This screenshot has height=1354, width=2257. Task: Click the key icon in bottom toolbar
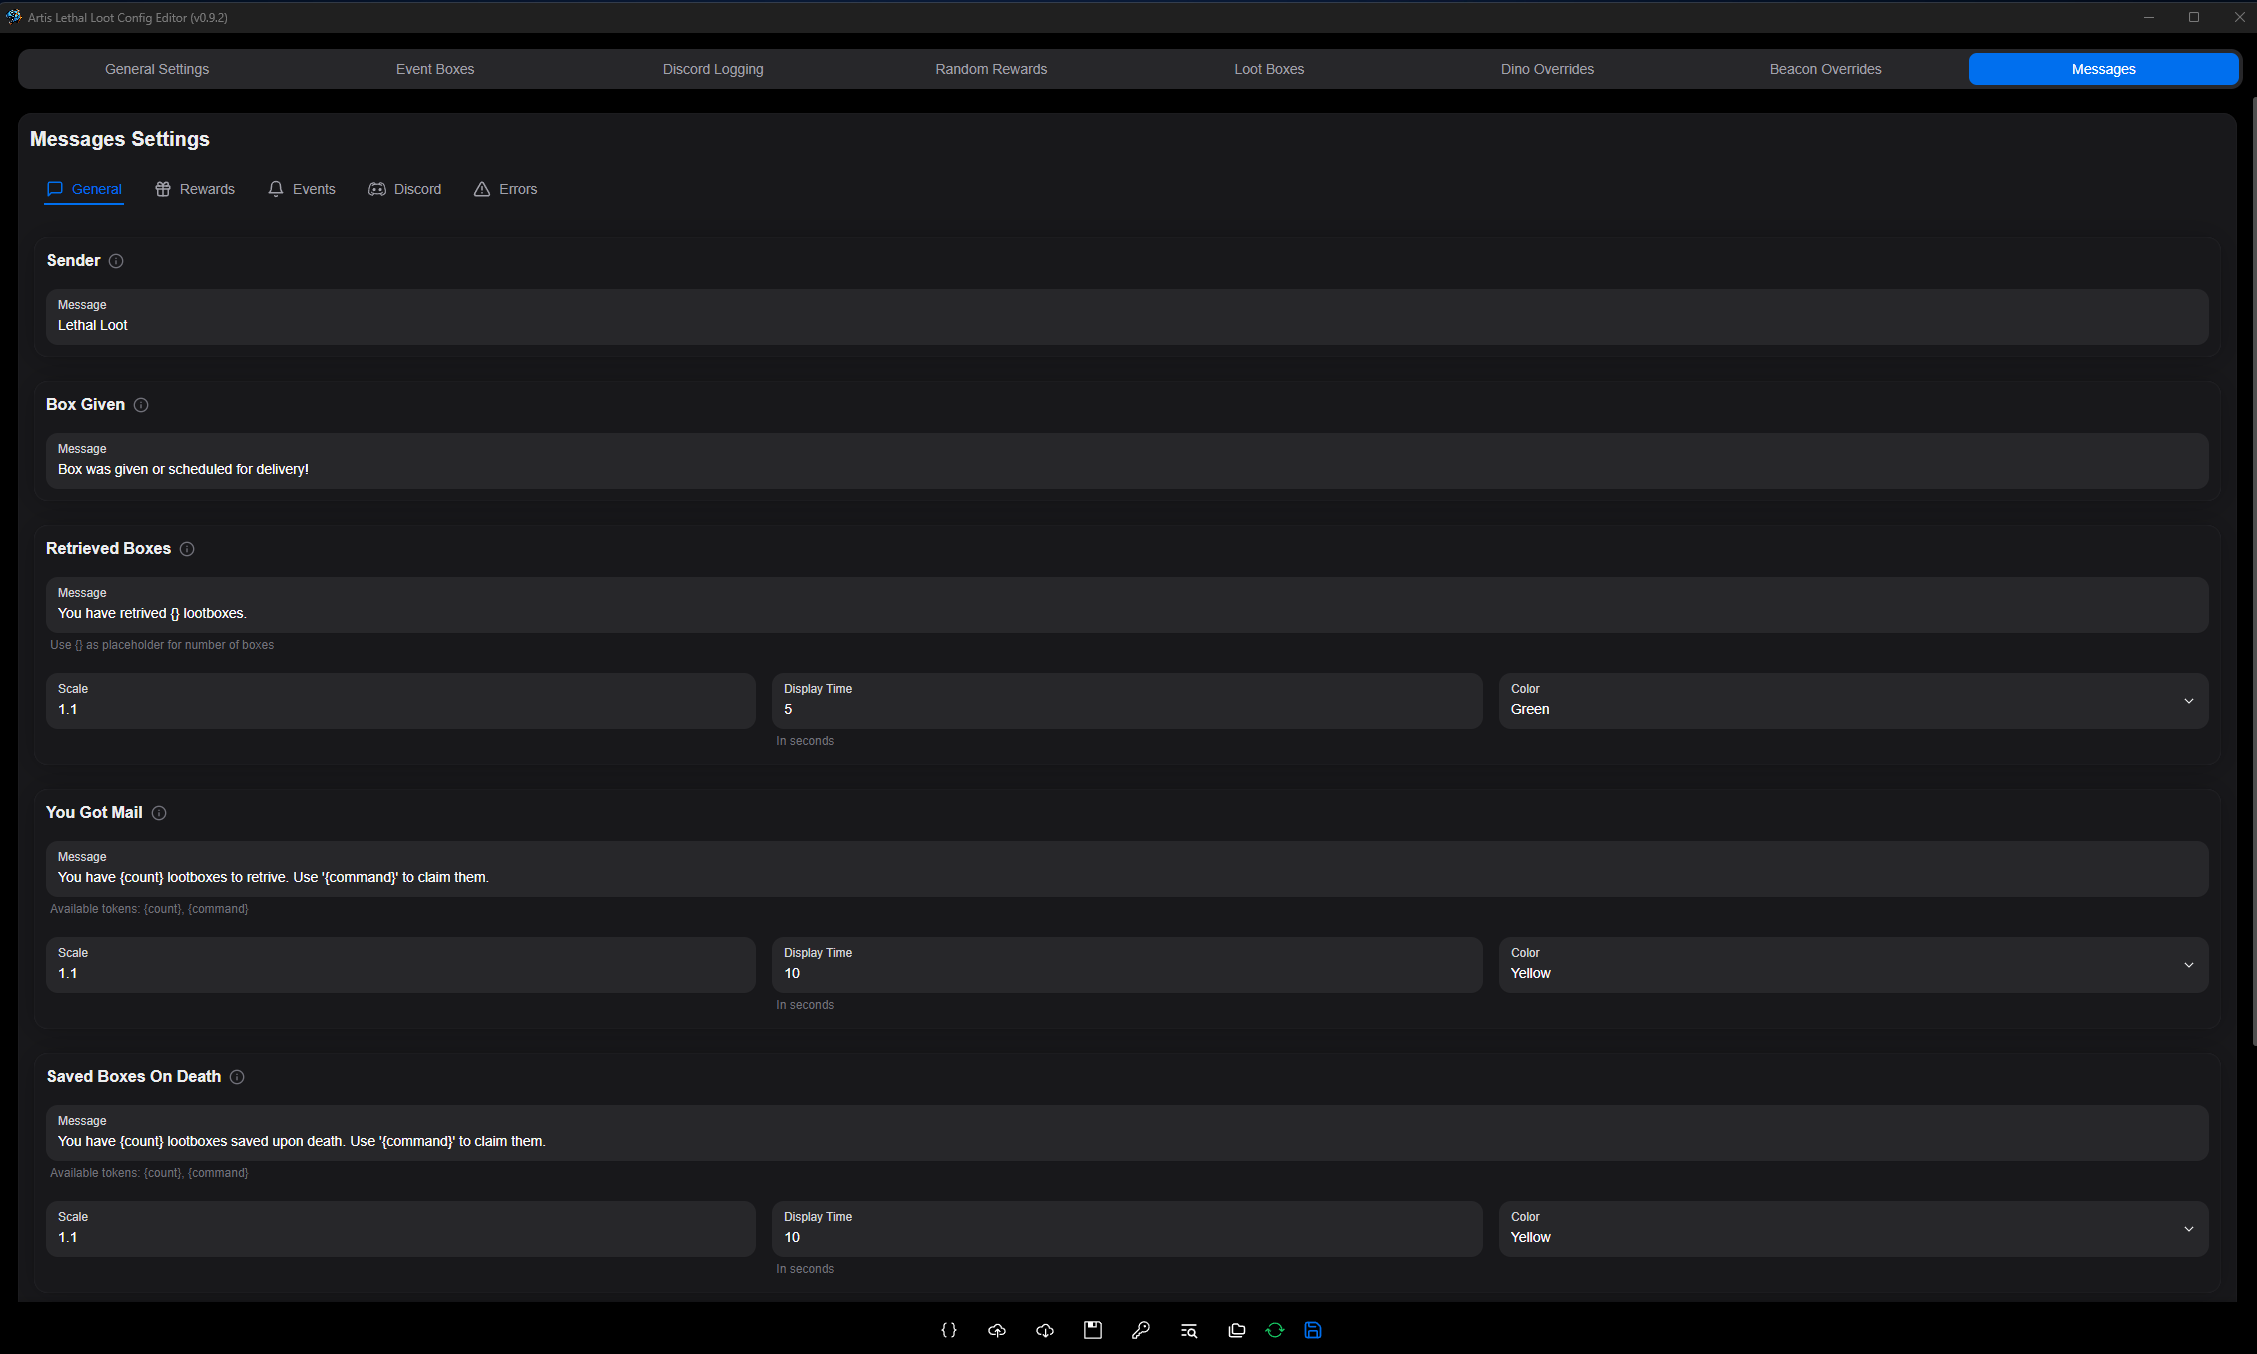[1140, 1330]
